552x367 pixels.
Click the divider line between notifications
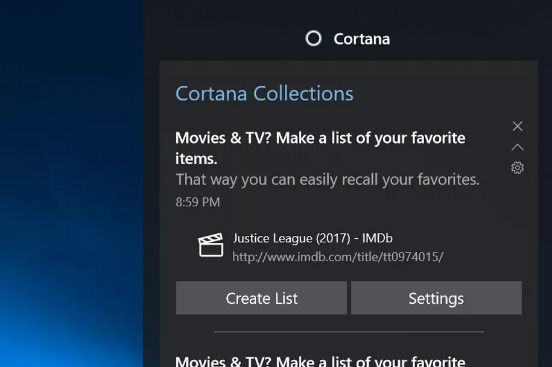point(349,332)
